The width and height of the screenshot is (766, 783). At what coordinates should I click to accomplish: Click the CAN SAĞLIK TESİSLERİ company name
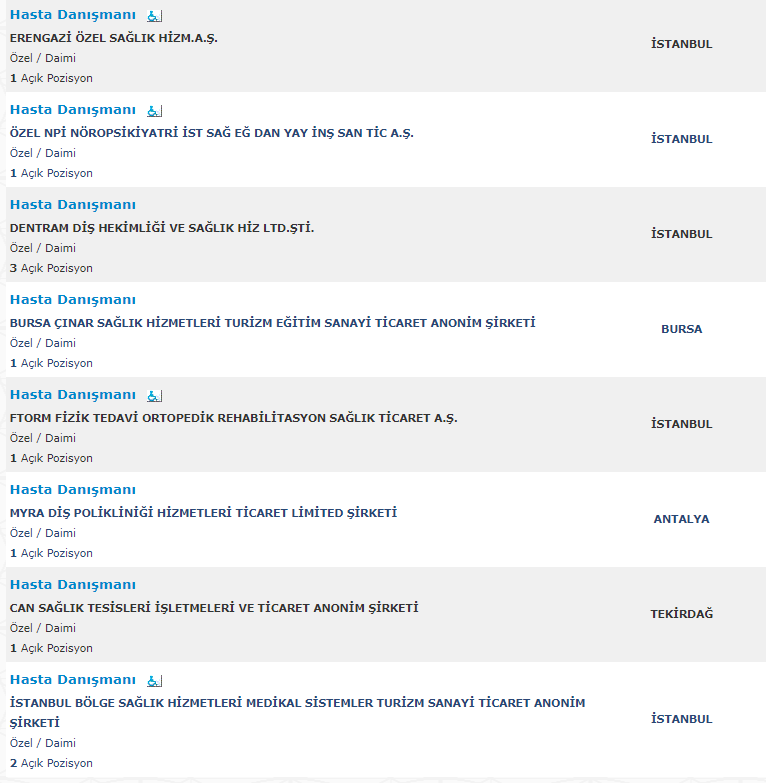pos(214,608)
